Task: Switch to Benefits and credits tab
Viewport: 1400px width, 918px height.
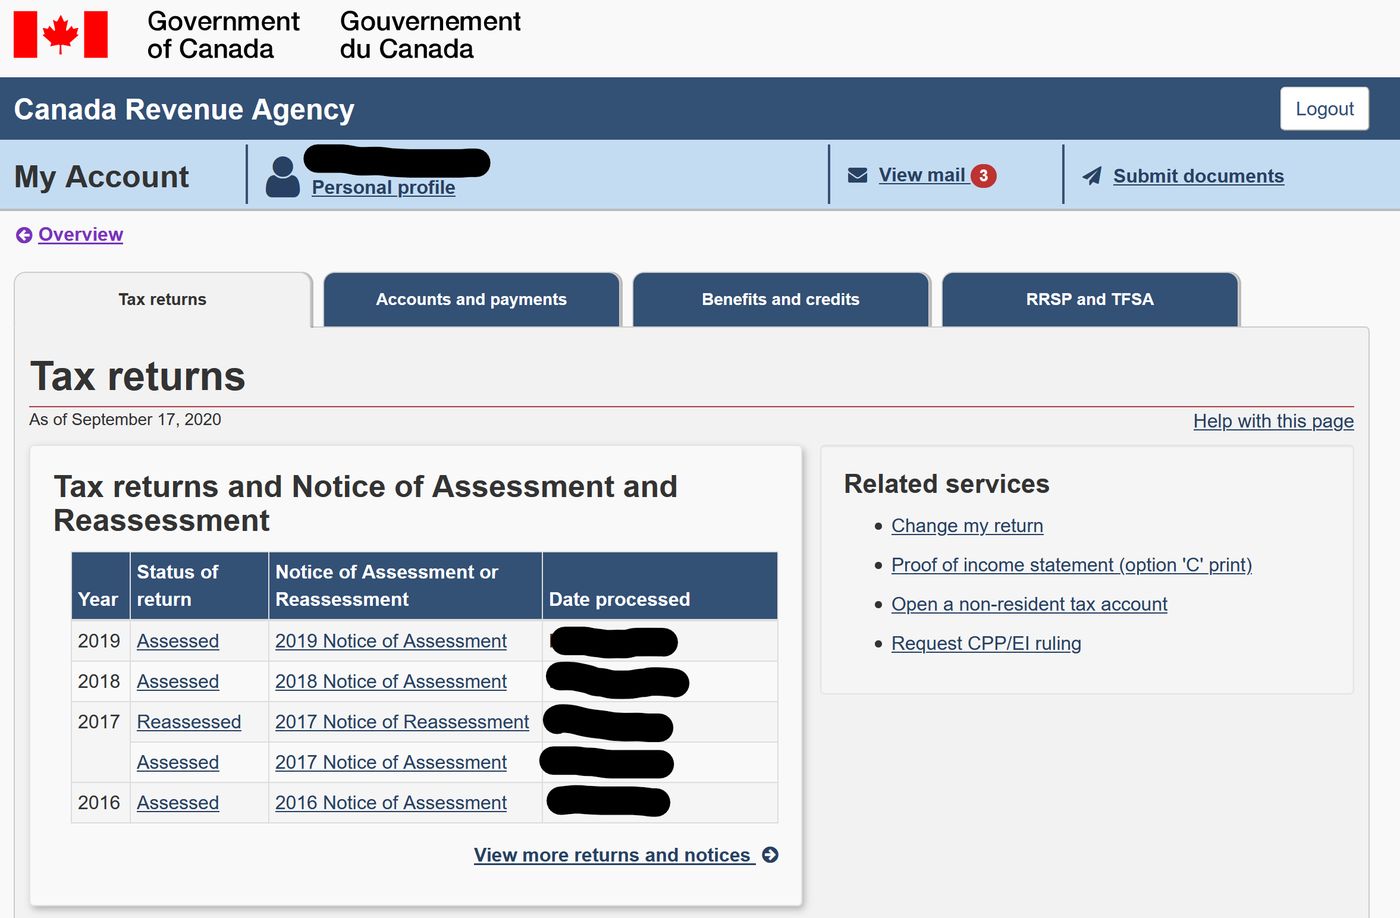Action: coord(781,299)
